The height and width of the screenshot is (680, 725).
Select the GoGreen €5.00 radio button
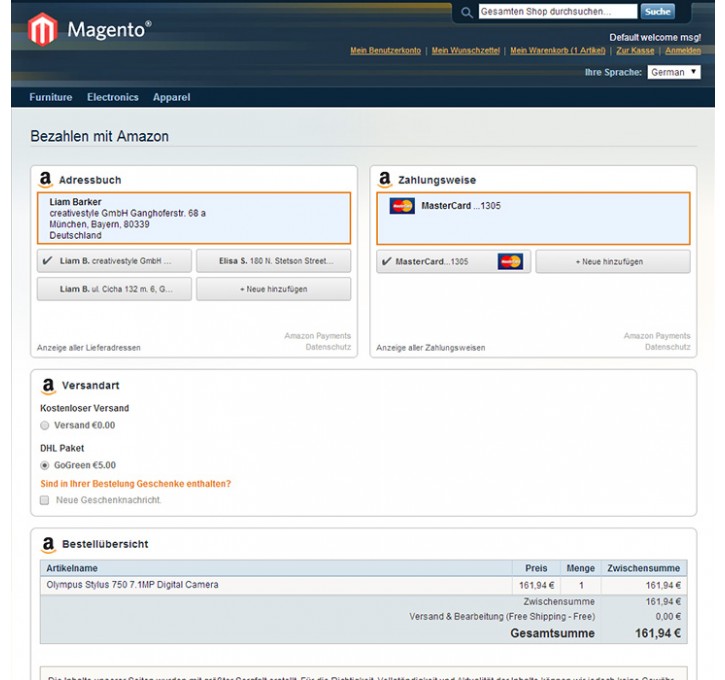(x=44, y=466)
